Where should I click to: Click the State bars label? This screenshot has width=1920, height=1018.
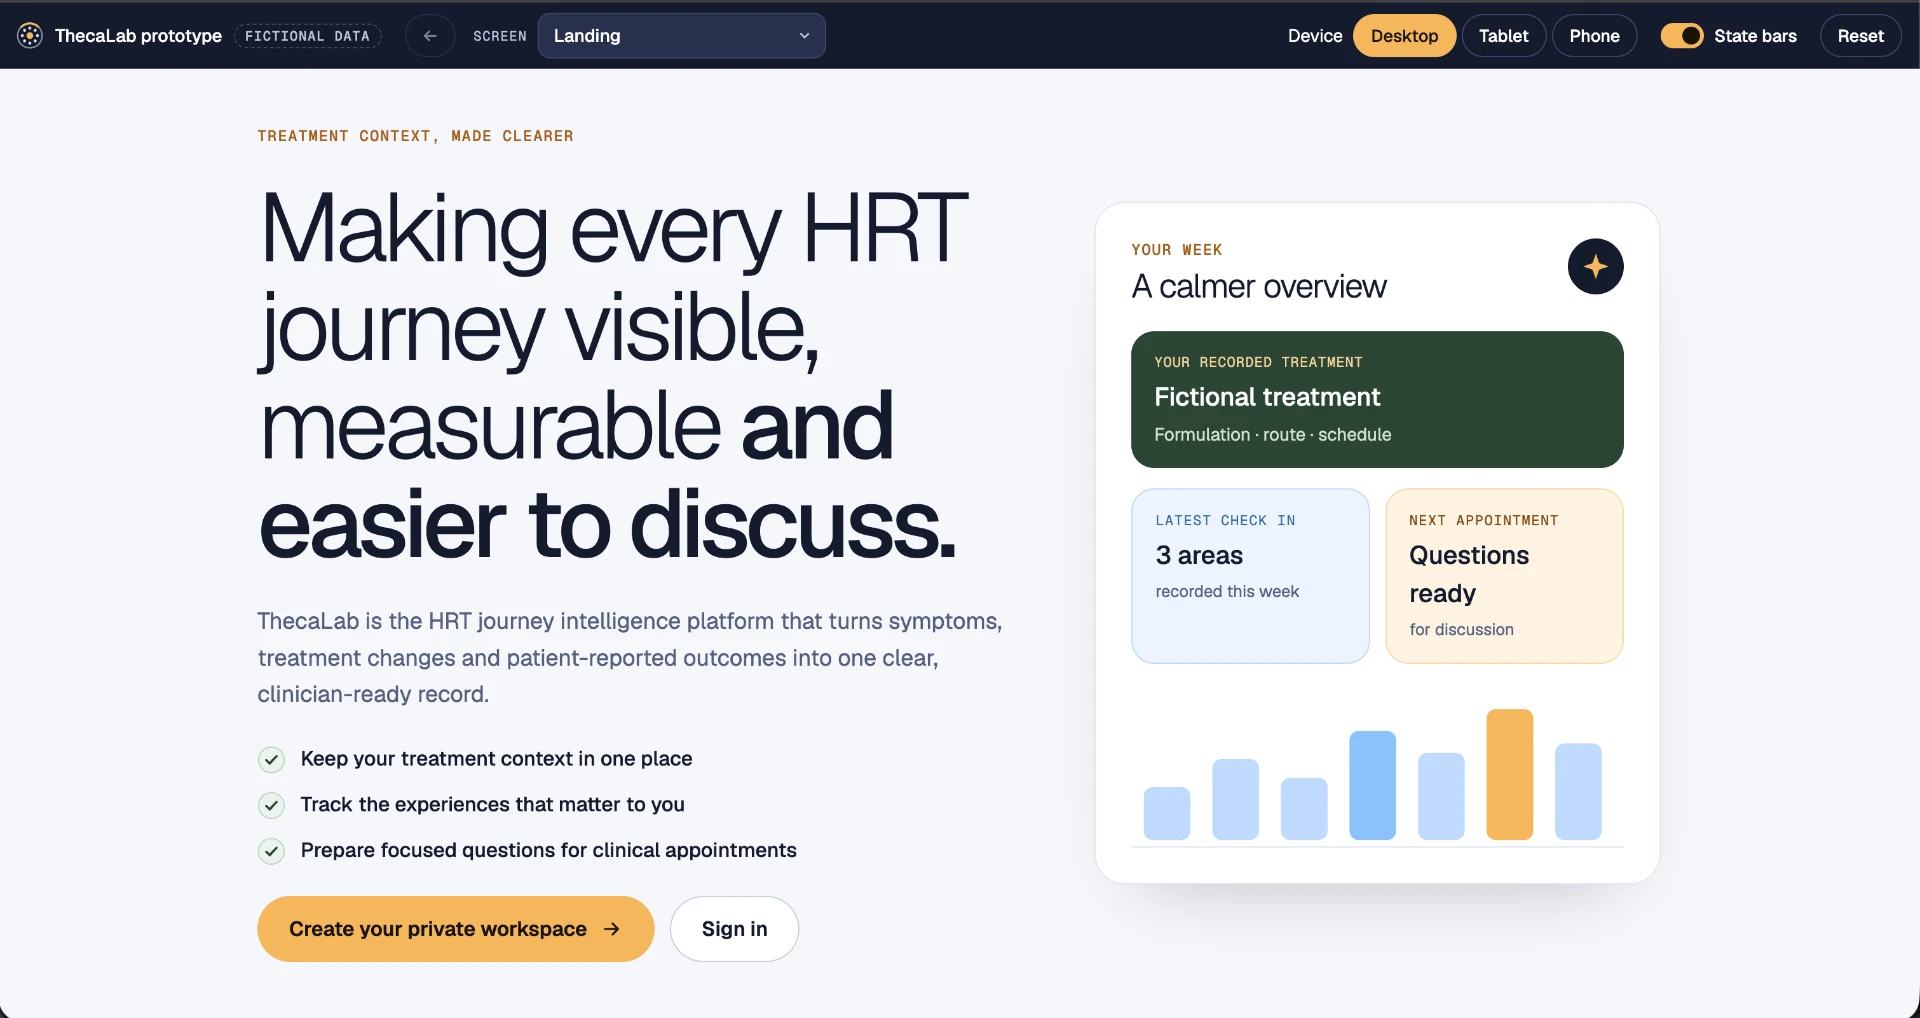click(1755, 36)
